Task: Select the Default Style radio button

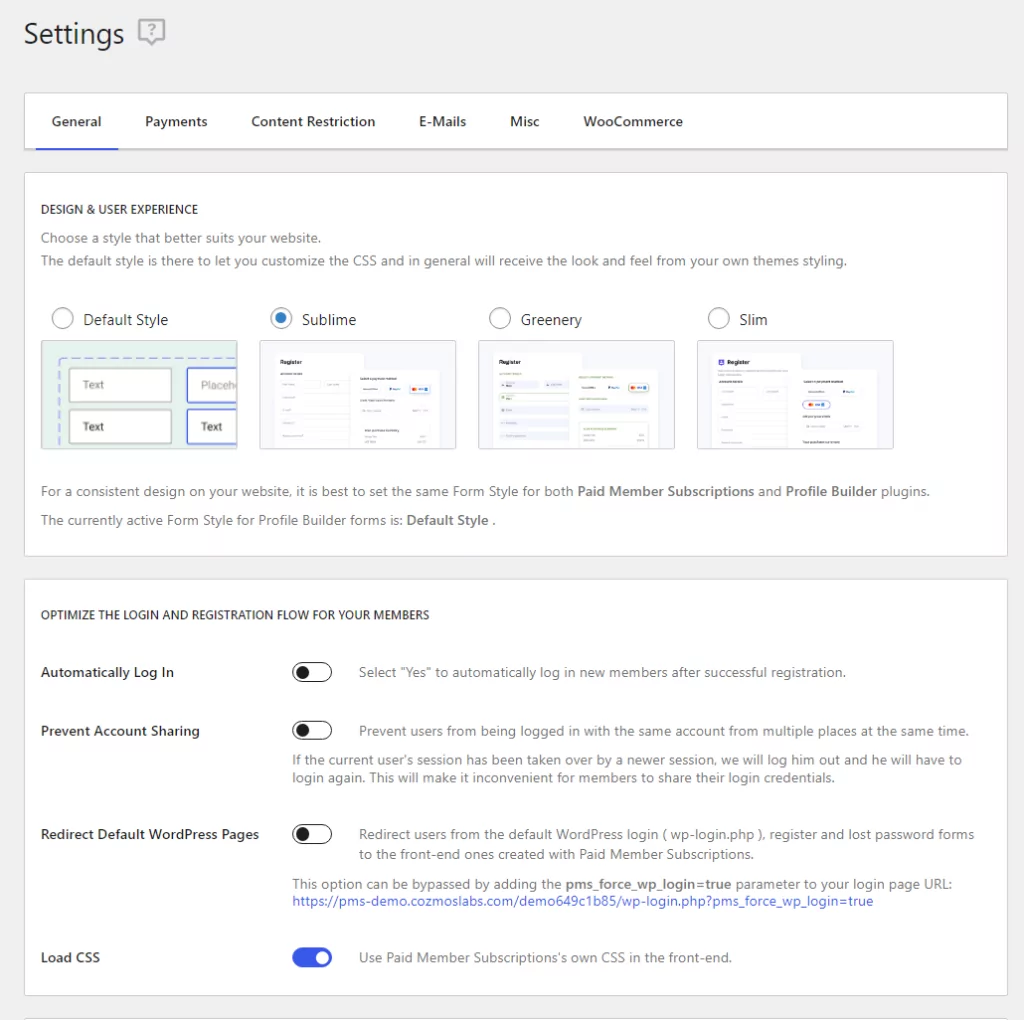Action: (x=63, y=319)
